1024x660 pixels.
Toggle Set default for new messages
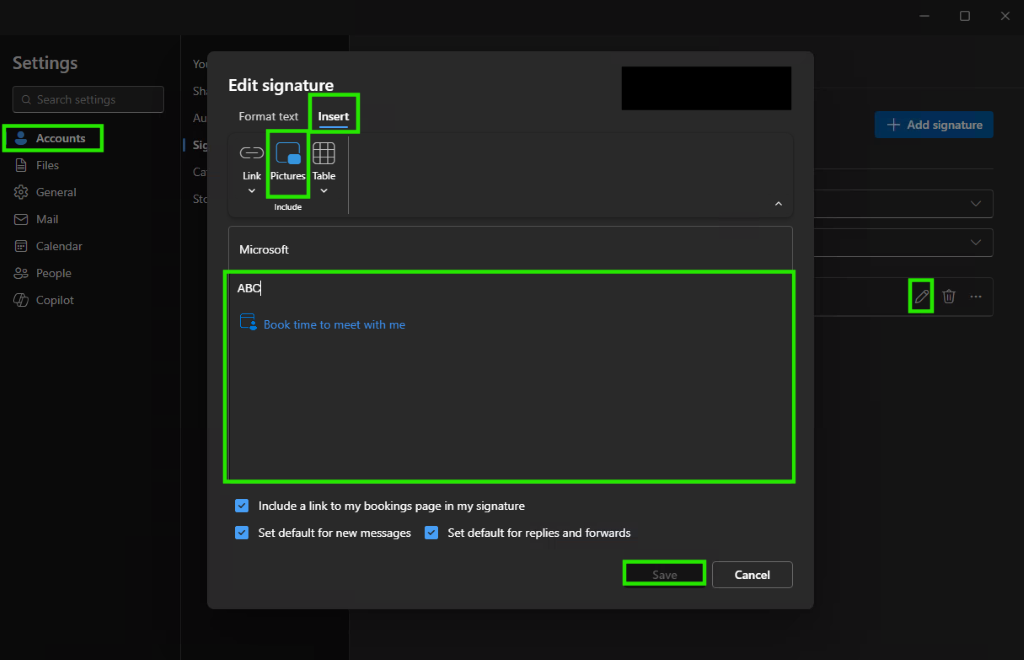coord(242,533)
